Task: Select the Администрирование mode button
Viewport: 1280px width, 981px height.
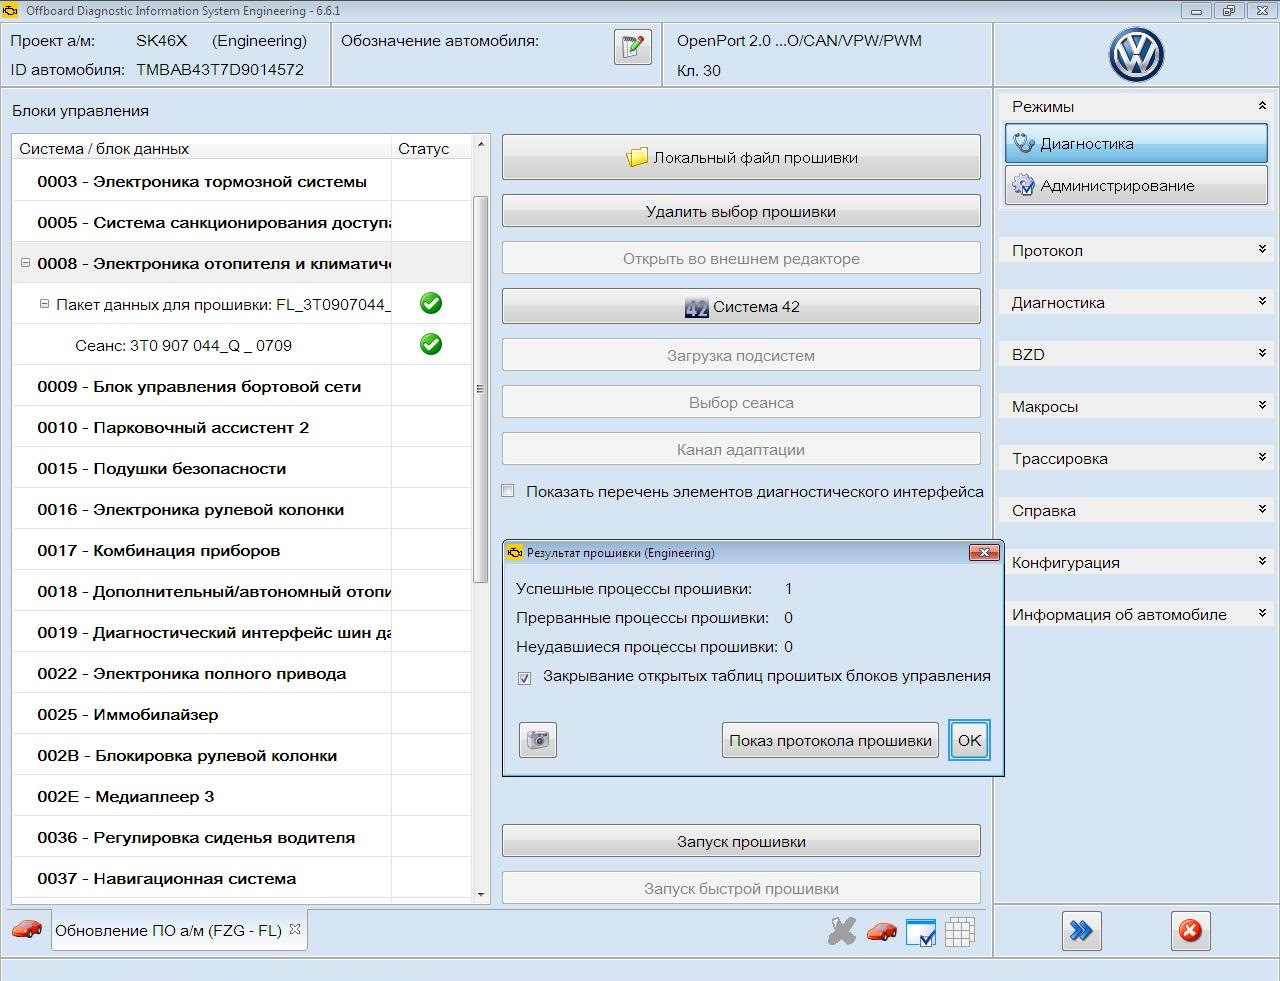Action: coord(1136,185)
